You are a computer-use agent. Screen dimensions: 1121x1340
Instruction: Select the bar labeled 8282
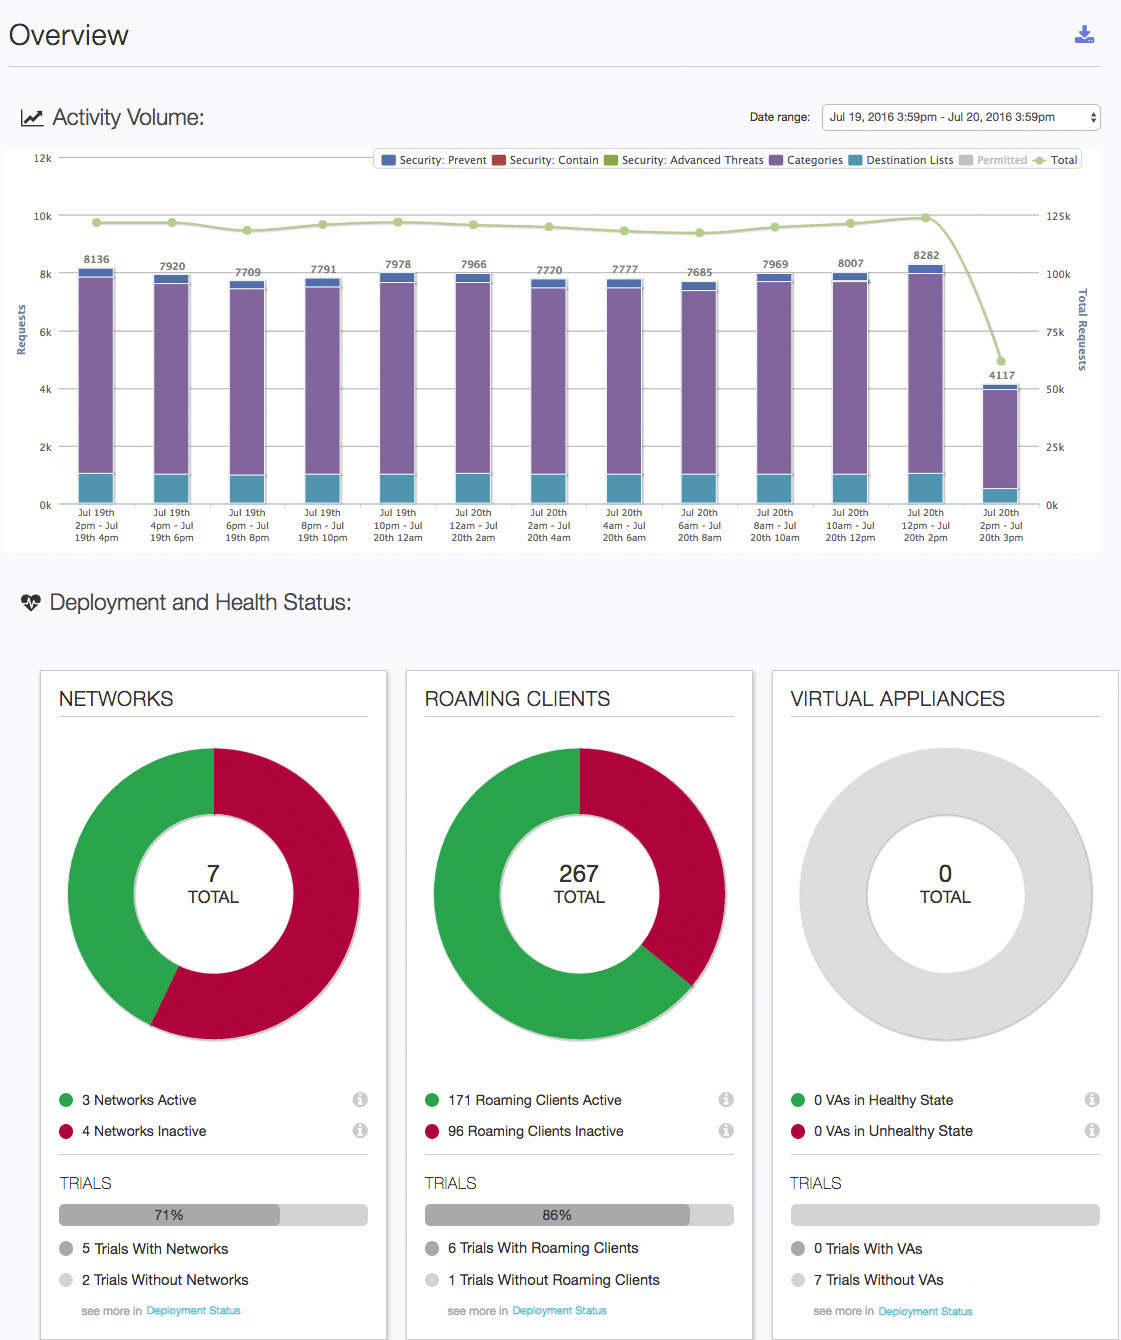(925, 383)
